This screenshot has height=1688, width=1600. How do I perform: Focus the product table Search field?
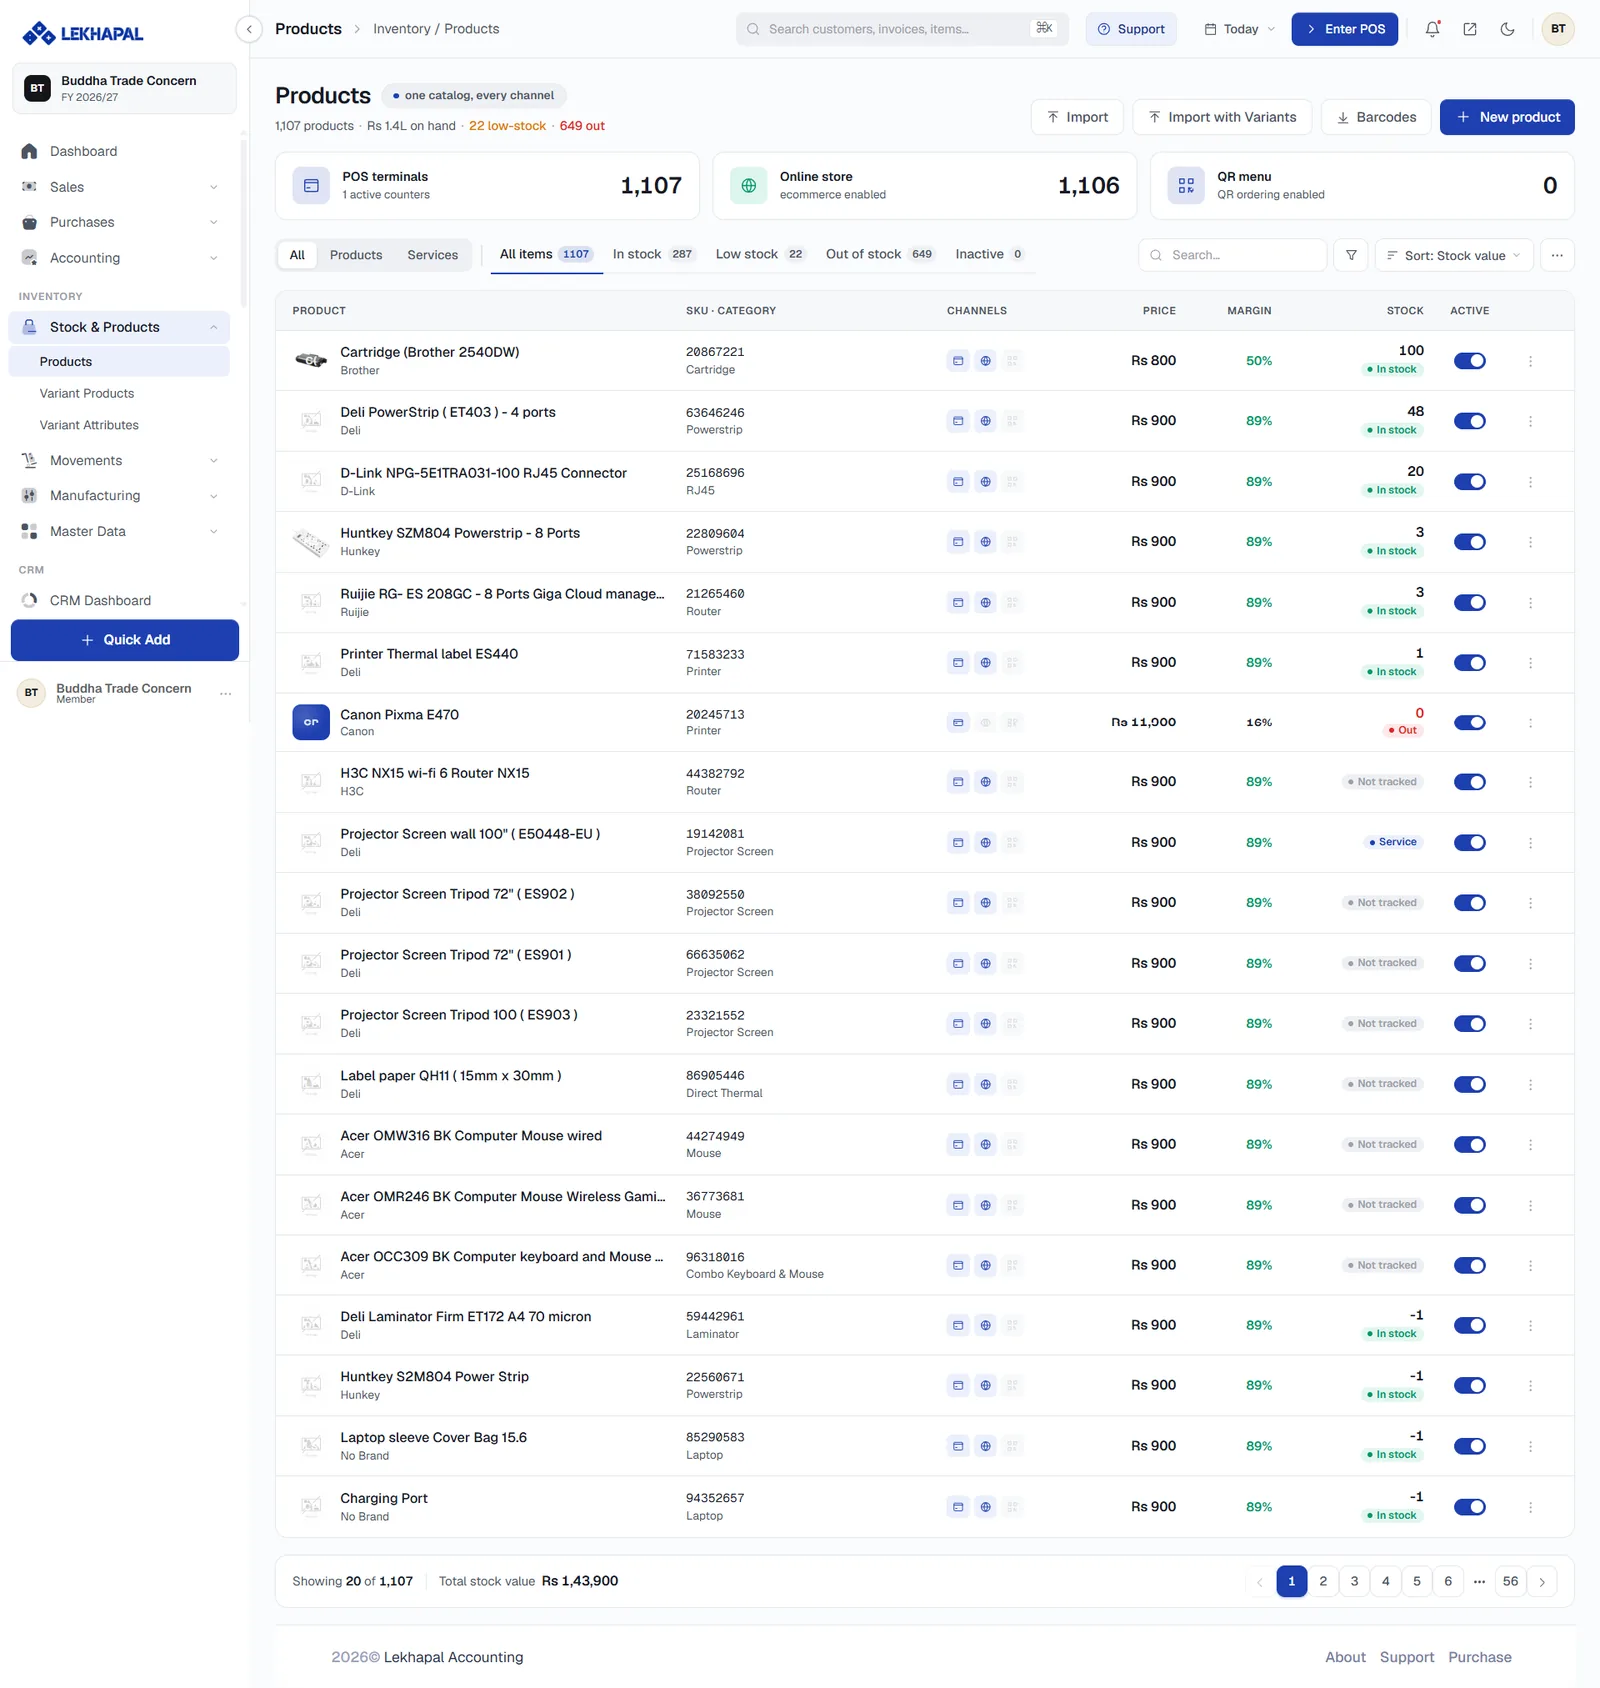click(x=1232, y=255)
